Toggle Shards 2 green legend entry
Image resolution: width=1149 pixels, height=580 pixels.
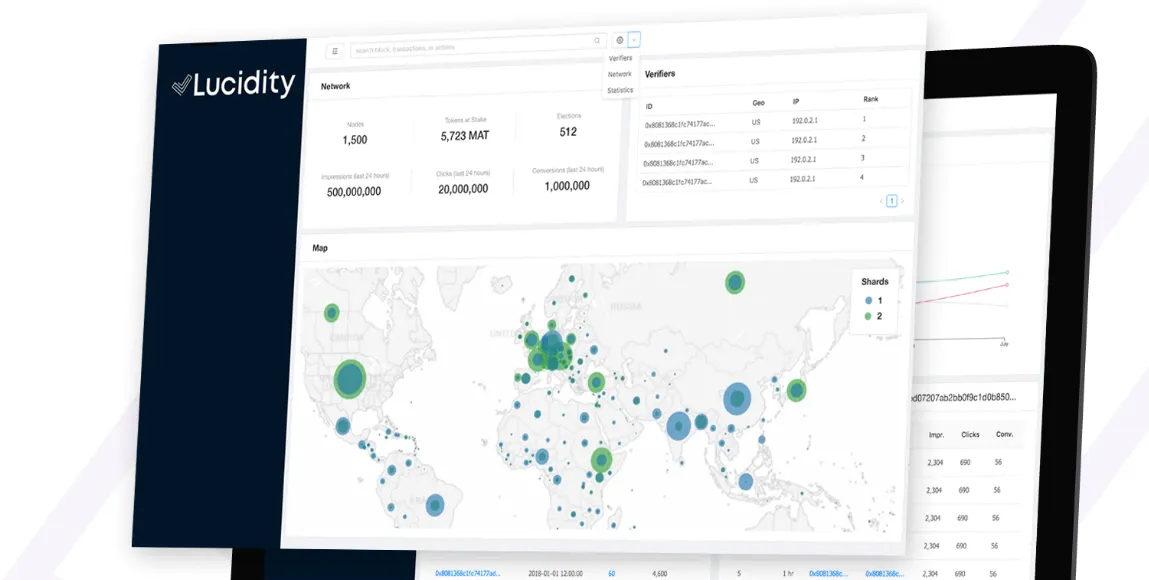tap(873, 316)
